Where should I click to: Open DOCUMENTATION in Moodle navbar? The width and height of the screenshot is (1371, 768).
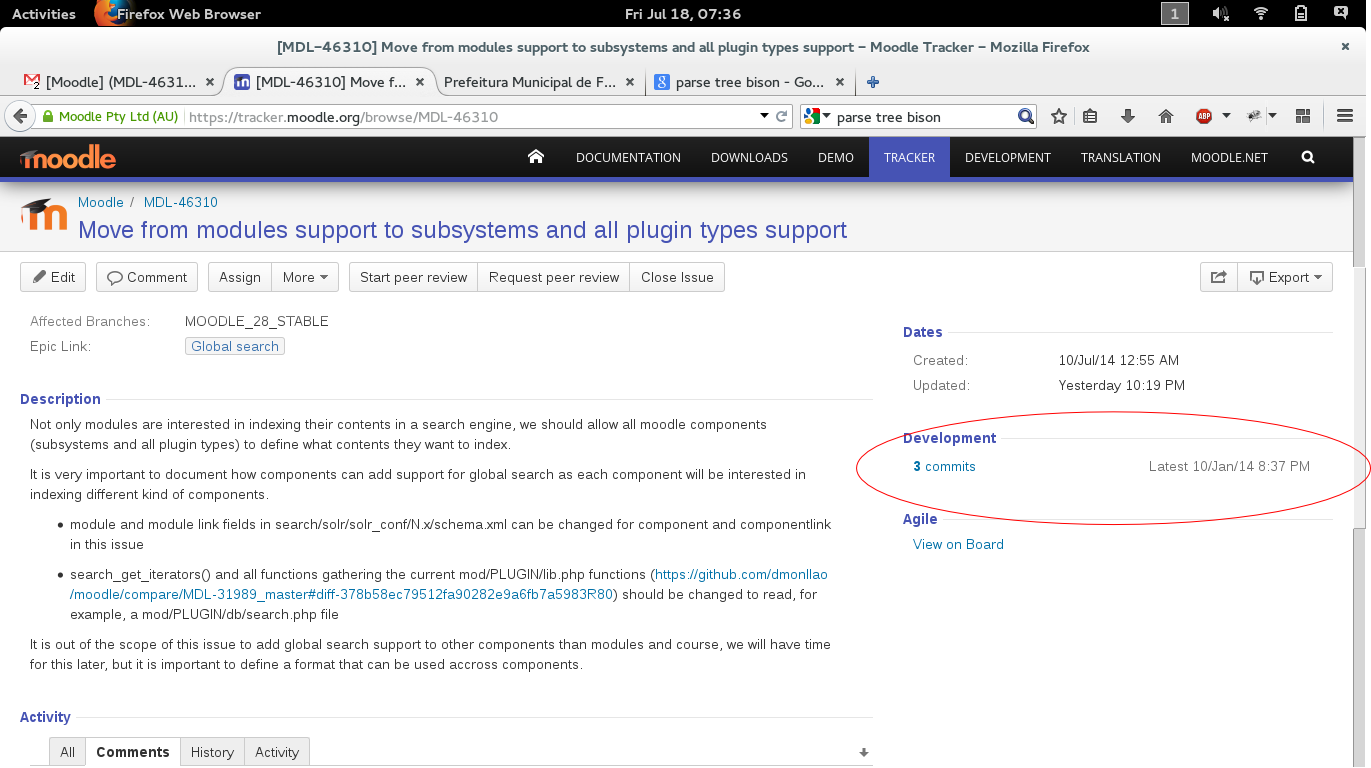pyautogui.click(x=628, y=157)
